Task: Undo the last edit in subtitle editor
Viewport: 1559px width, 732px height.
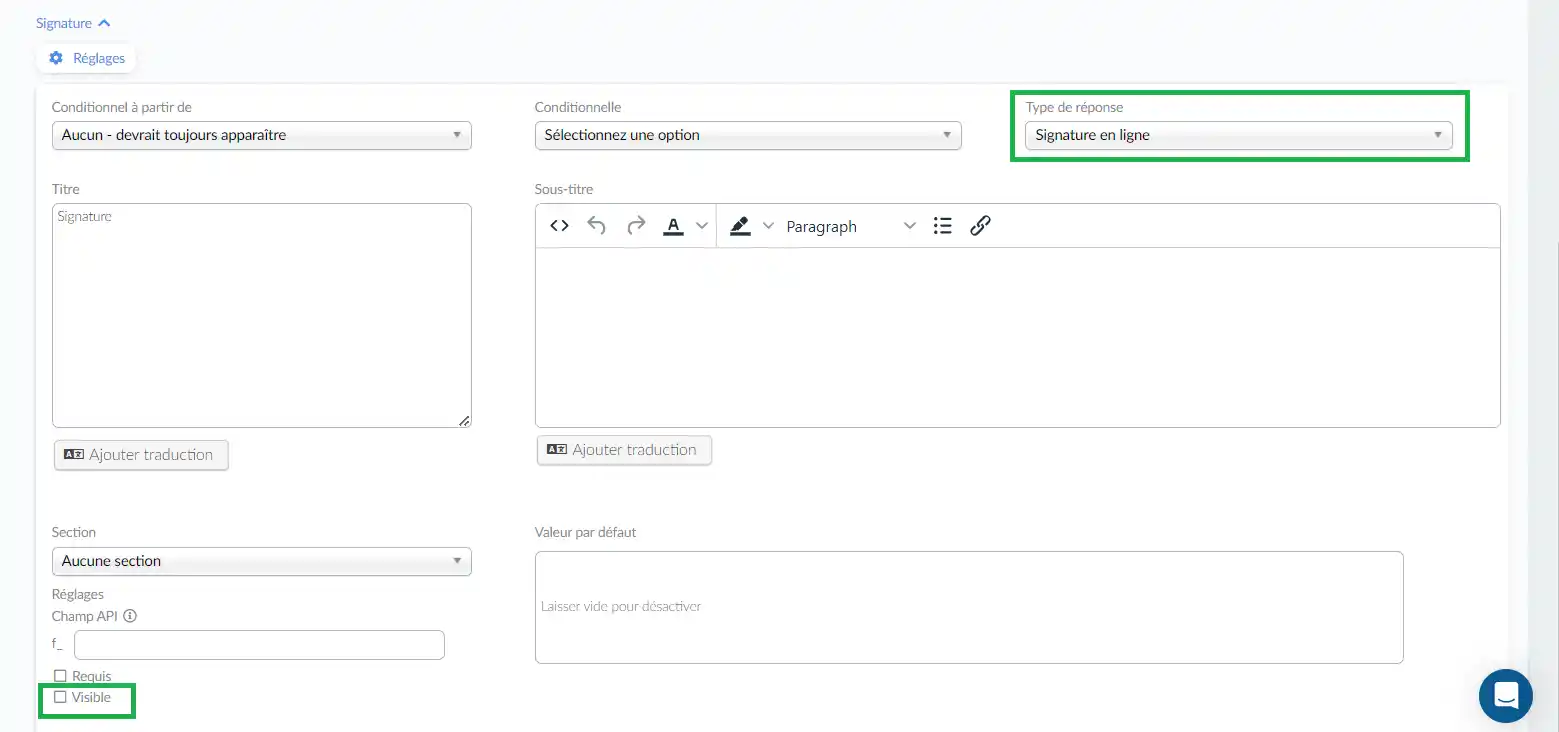Action: point(597,226)
